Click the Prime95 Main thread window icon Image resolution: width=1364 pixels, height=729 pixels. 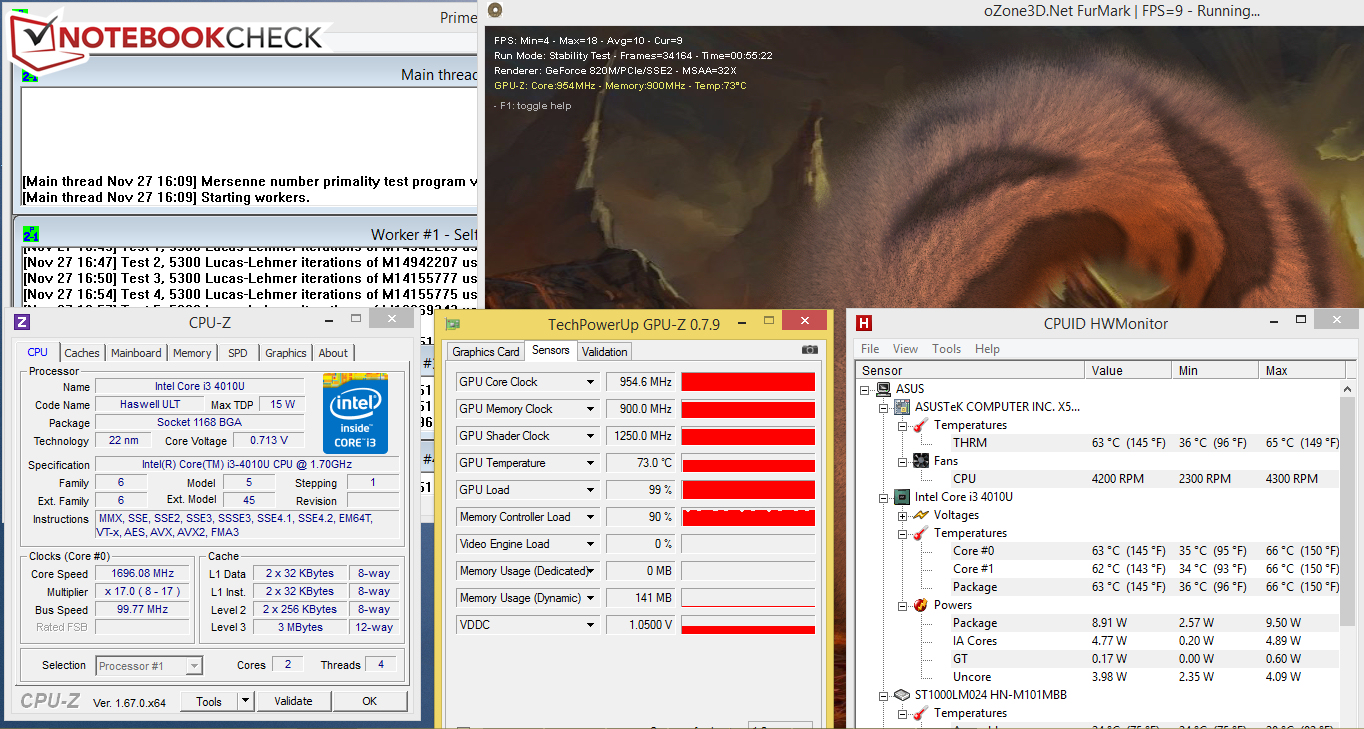(31, 74)
